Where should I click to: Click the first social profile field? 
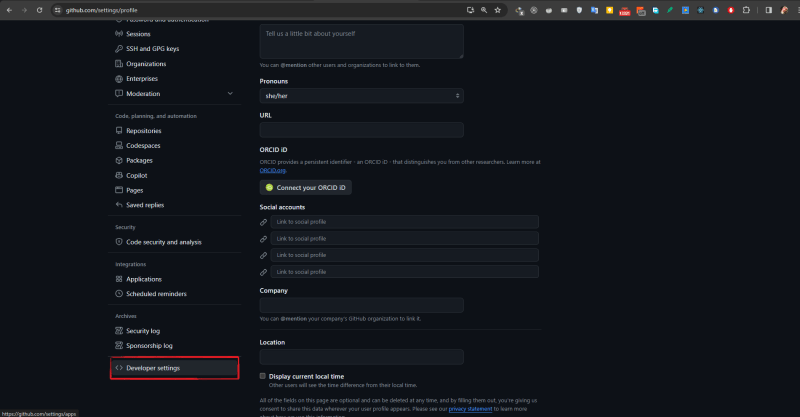[405, 222]
